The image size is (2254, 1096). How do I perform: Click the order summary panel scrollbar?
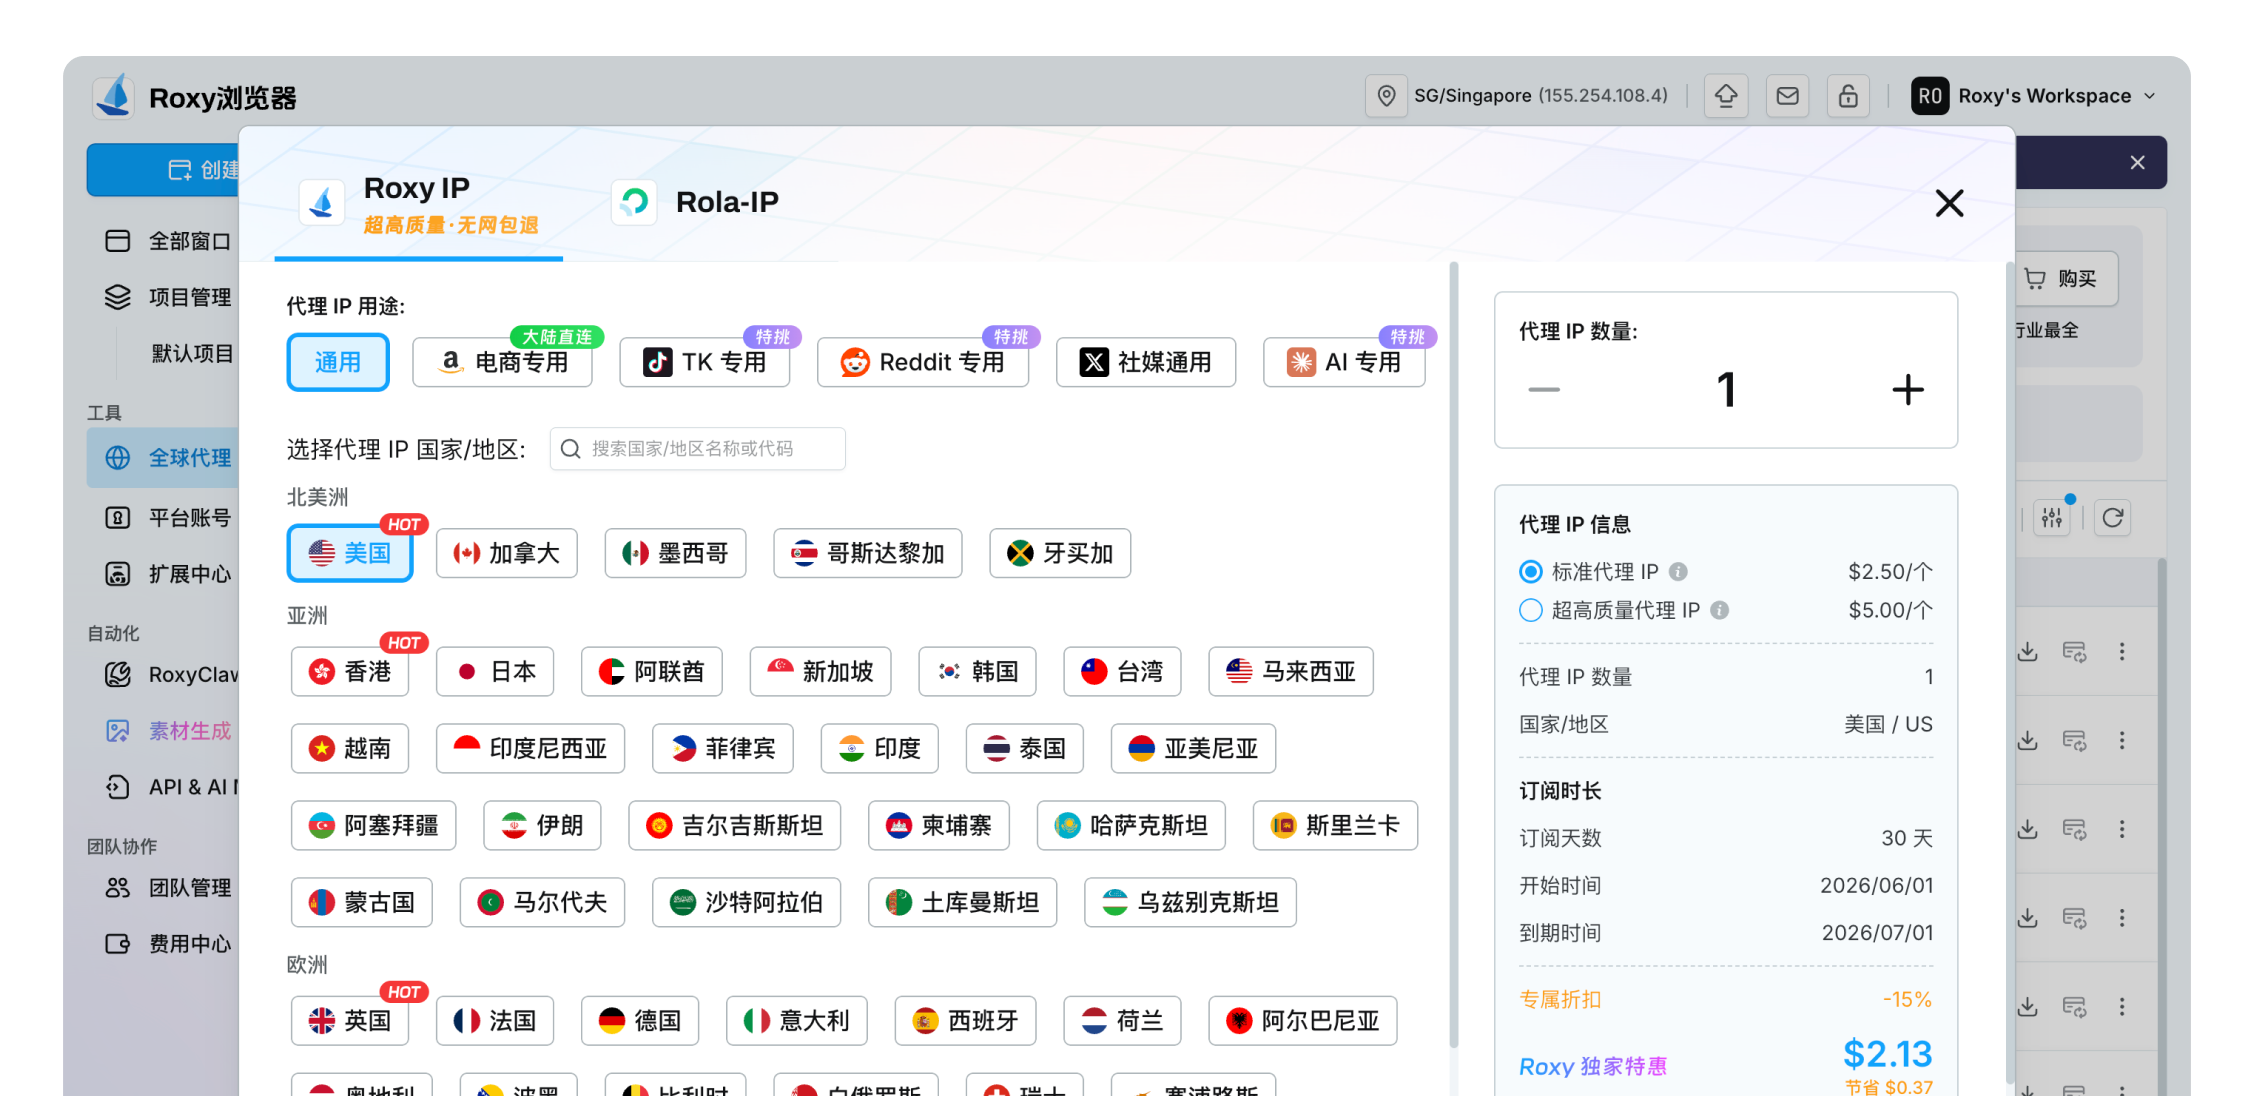[x=2009, y=672]
